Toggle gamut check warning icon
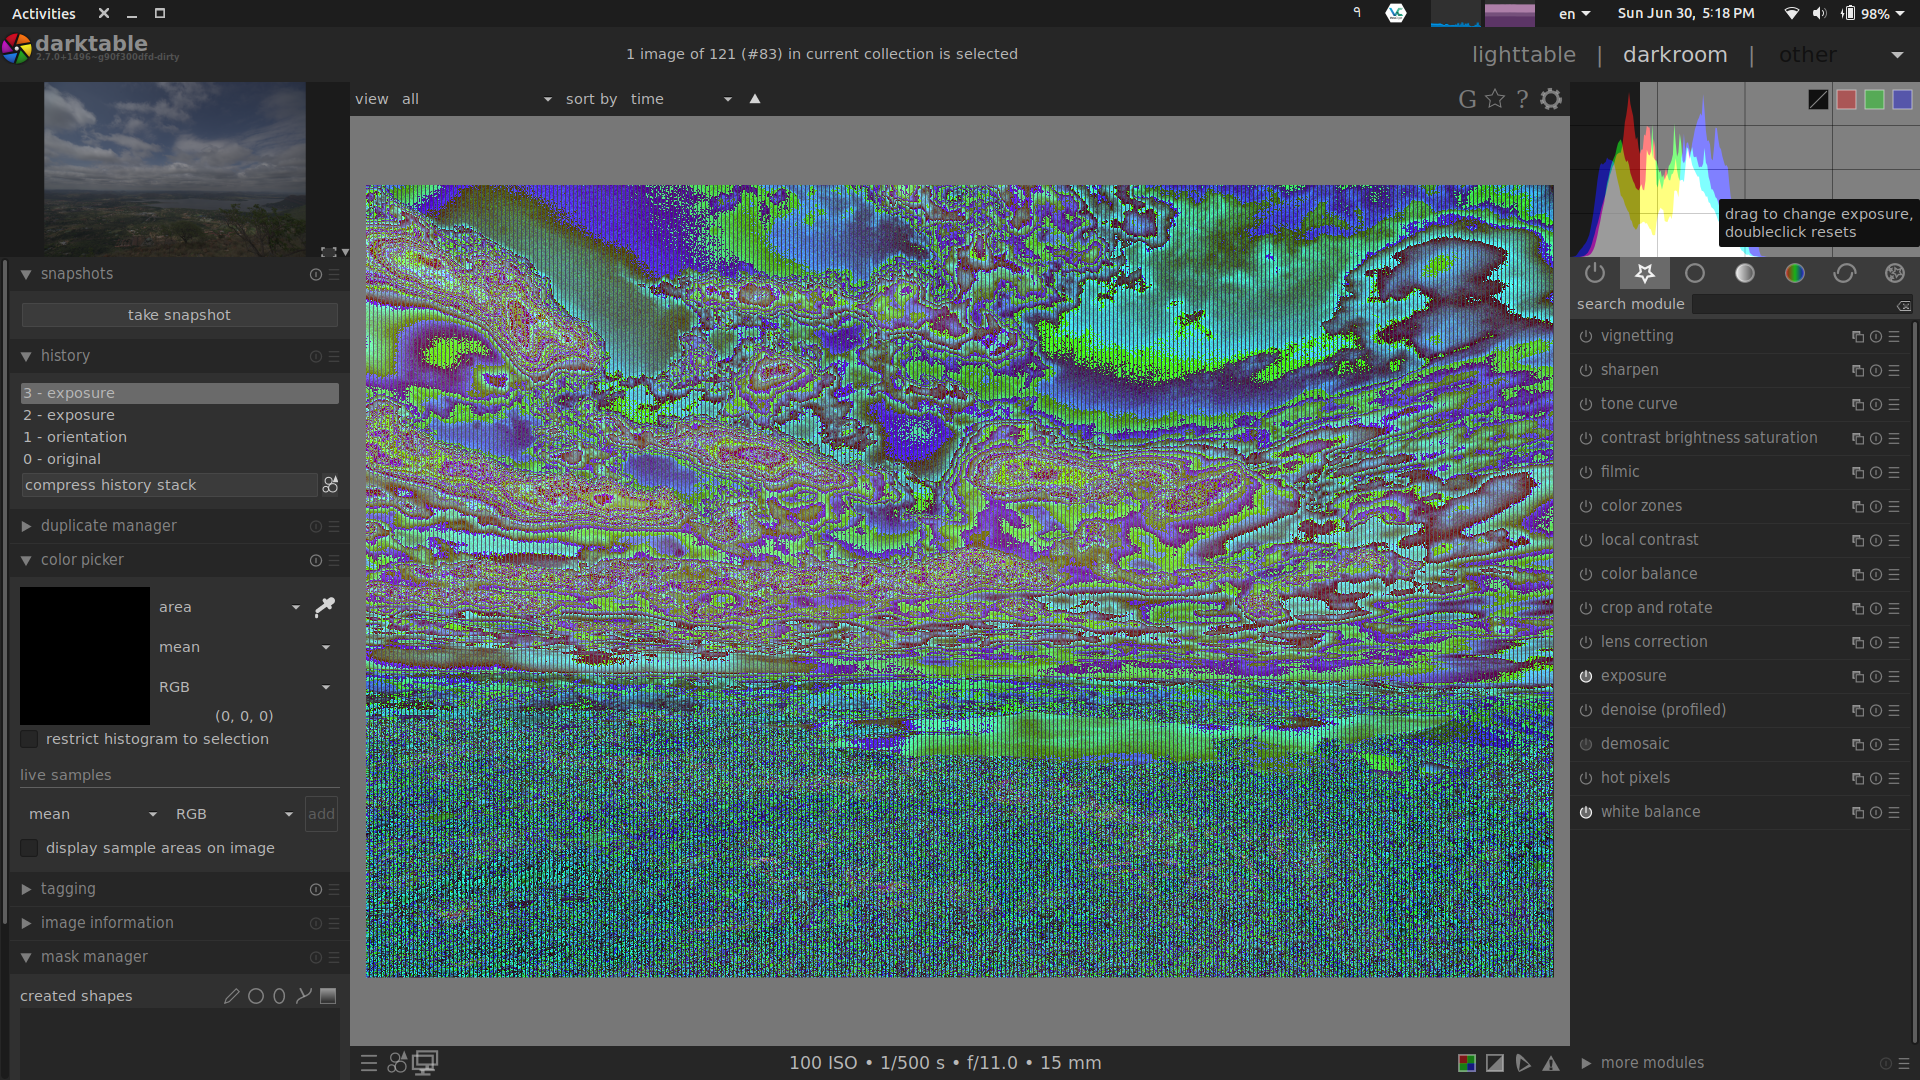The image size is (1920, 1080). pos(1551,1063)
